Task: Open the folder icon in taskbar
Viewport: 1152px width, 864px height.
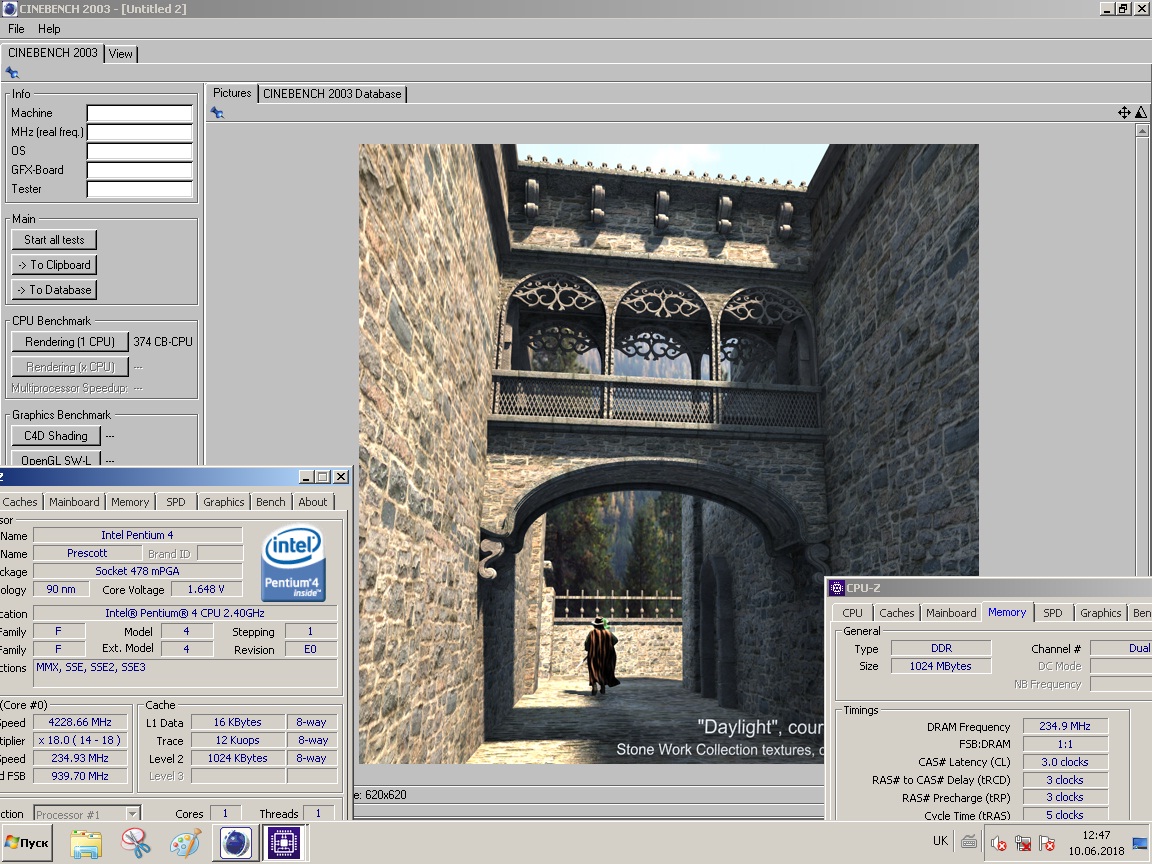Action: 86,843
